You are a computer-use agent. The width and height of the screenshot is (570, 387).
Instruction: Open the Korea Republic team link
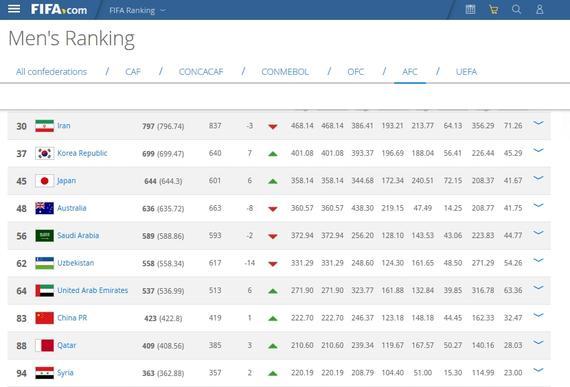tap(82, 153)
